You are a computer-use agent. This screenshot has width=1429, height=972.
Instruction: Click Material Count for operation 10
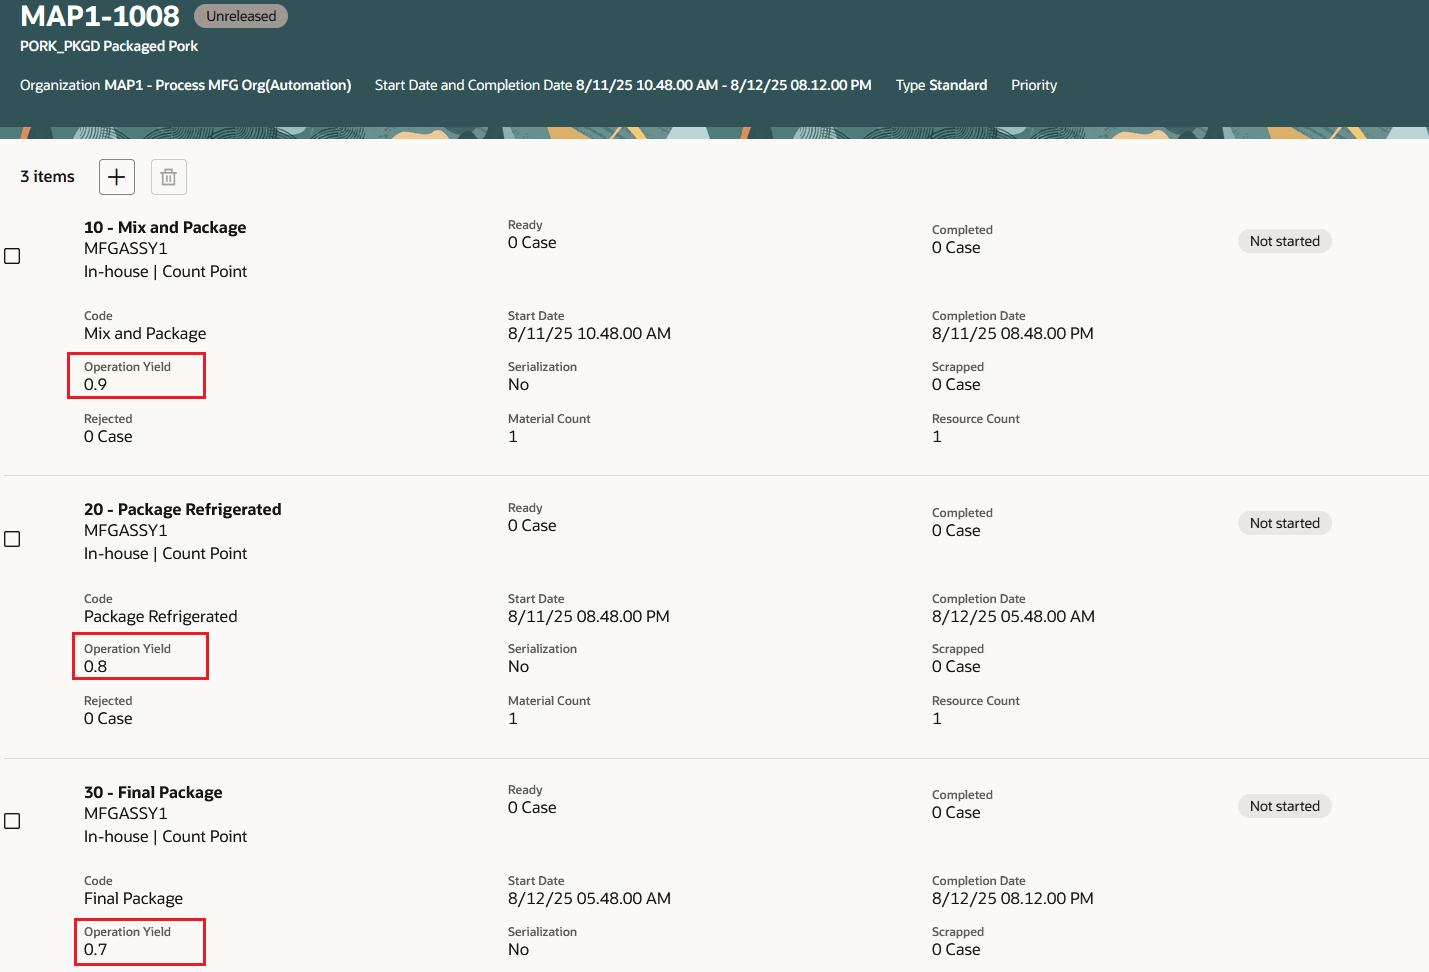coord(549,429)
